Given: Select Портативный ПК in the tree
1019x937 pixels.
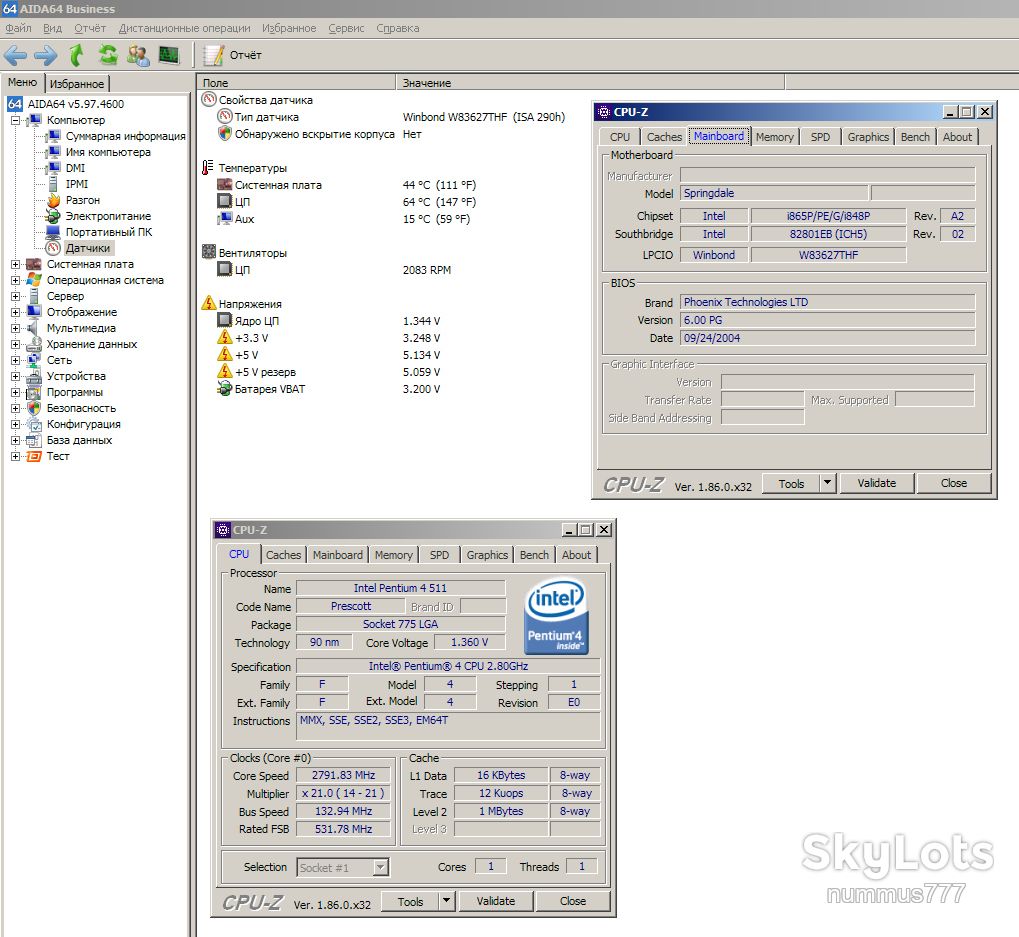Looking at the screenshot, I should (x=109, y=232).
